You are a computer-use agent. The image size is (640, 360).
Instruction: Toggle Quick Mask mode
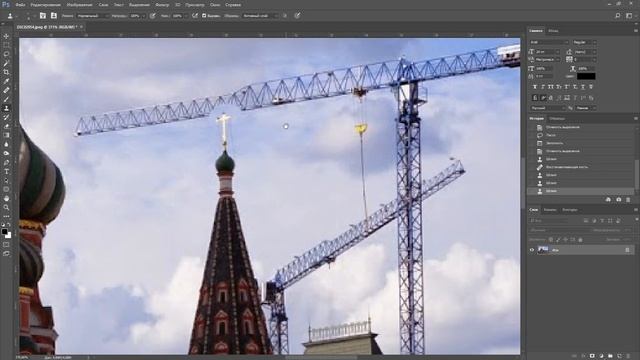(6, 245)
